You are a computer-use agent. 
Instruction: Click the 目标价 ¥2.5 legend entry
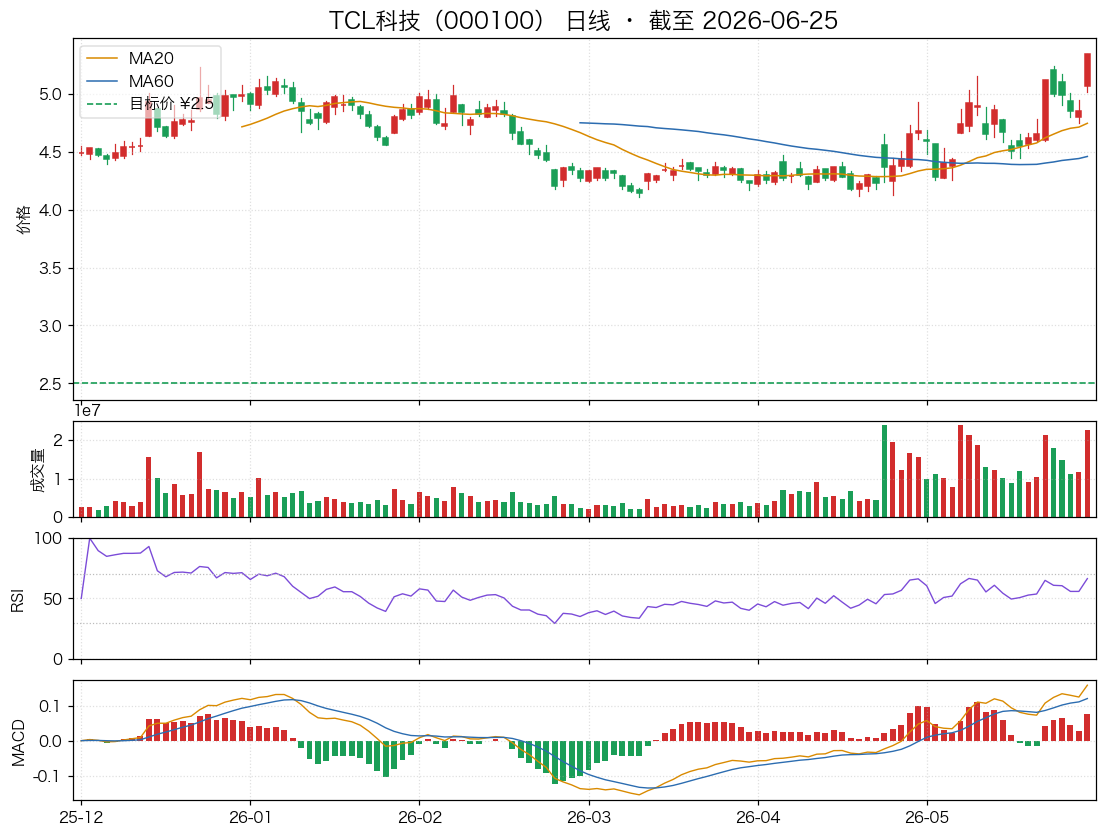coord(150,104)
